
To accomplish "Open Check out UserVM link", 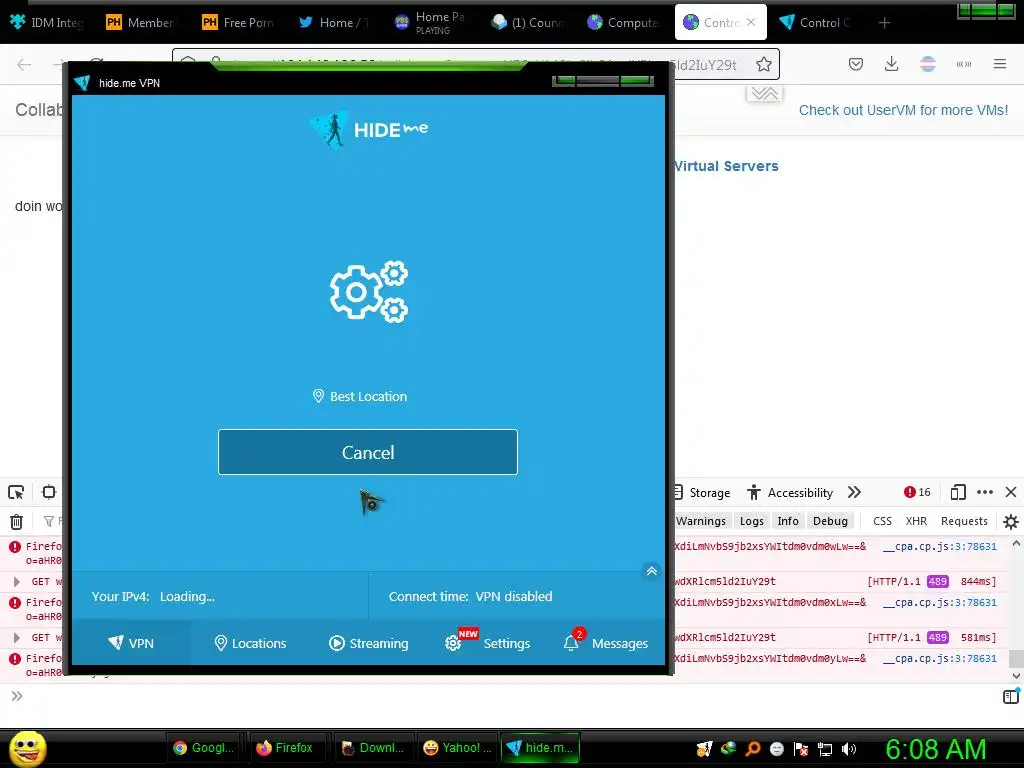I will point(903,110).
